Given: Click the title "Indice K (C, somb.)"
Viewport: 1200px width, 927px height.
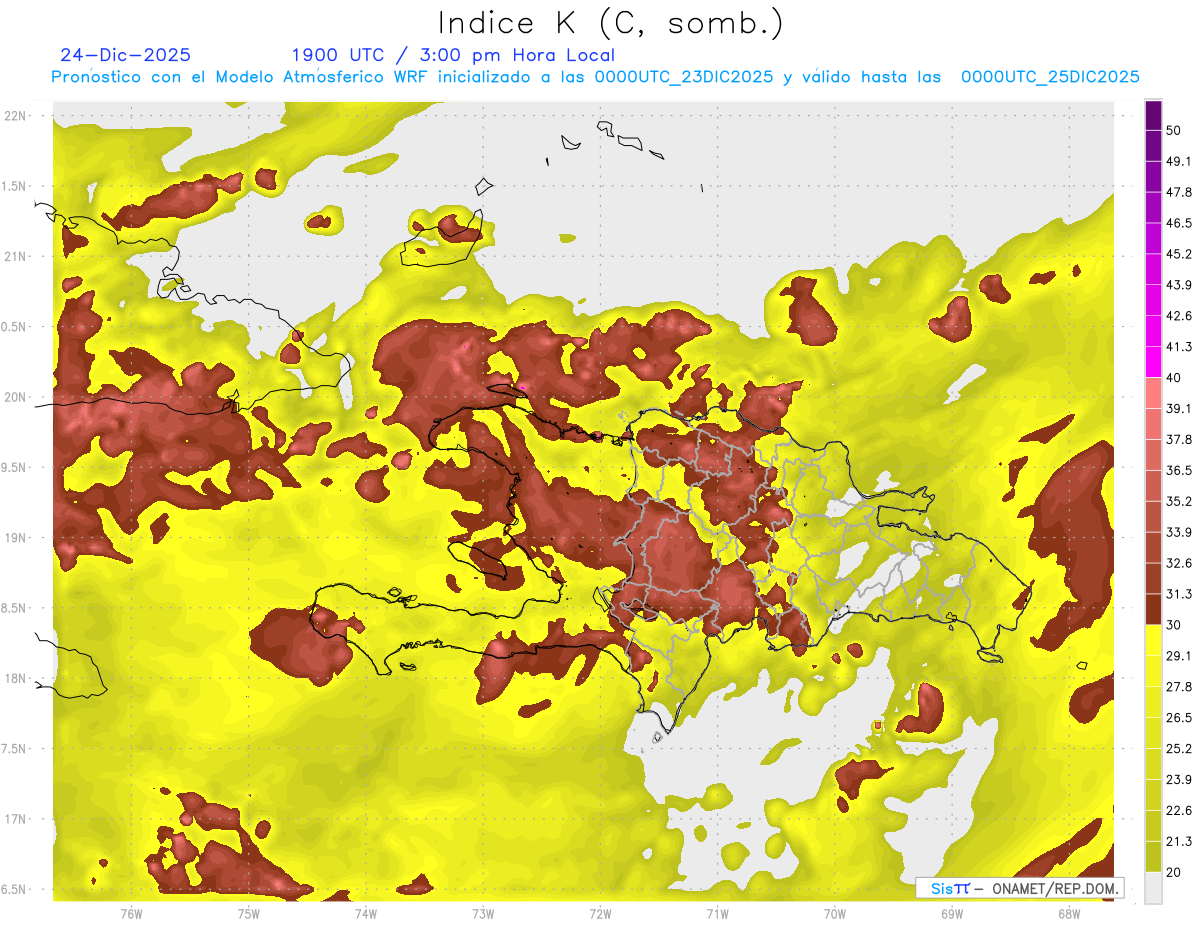Looking at the screenshot, I should 610,22.
